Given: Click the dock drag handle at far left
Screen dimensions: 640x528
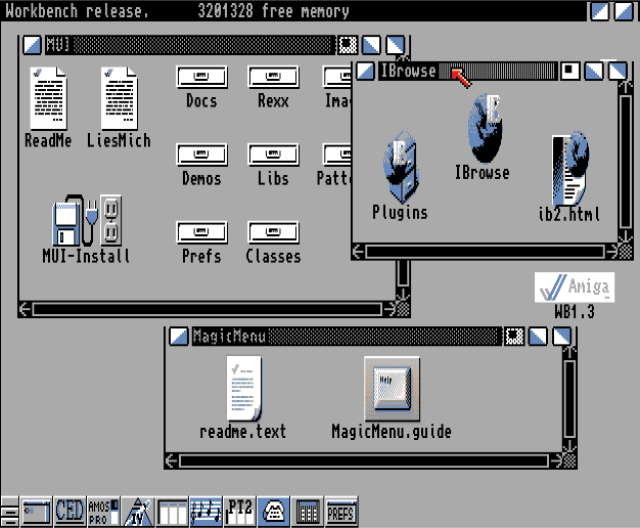Looking at the screenshot, I should pos(9,511).
